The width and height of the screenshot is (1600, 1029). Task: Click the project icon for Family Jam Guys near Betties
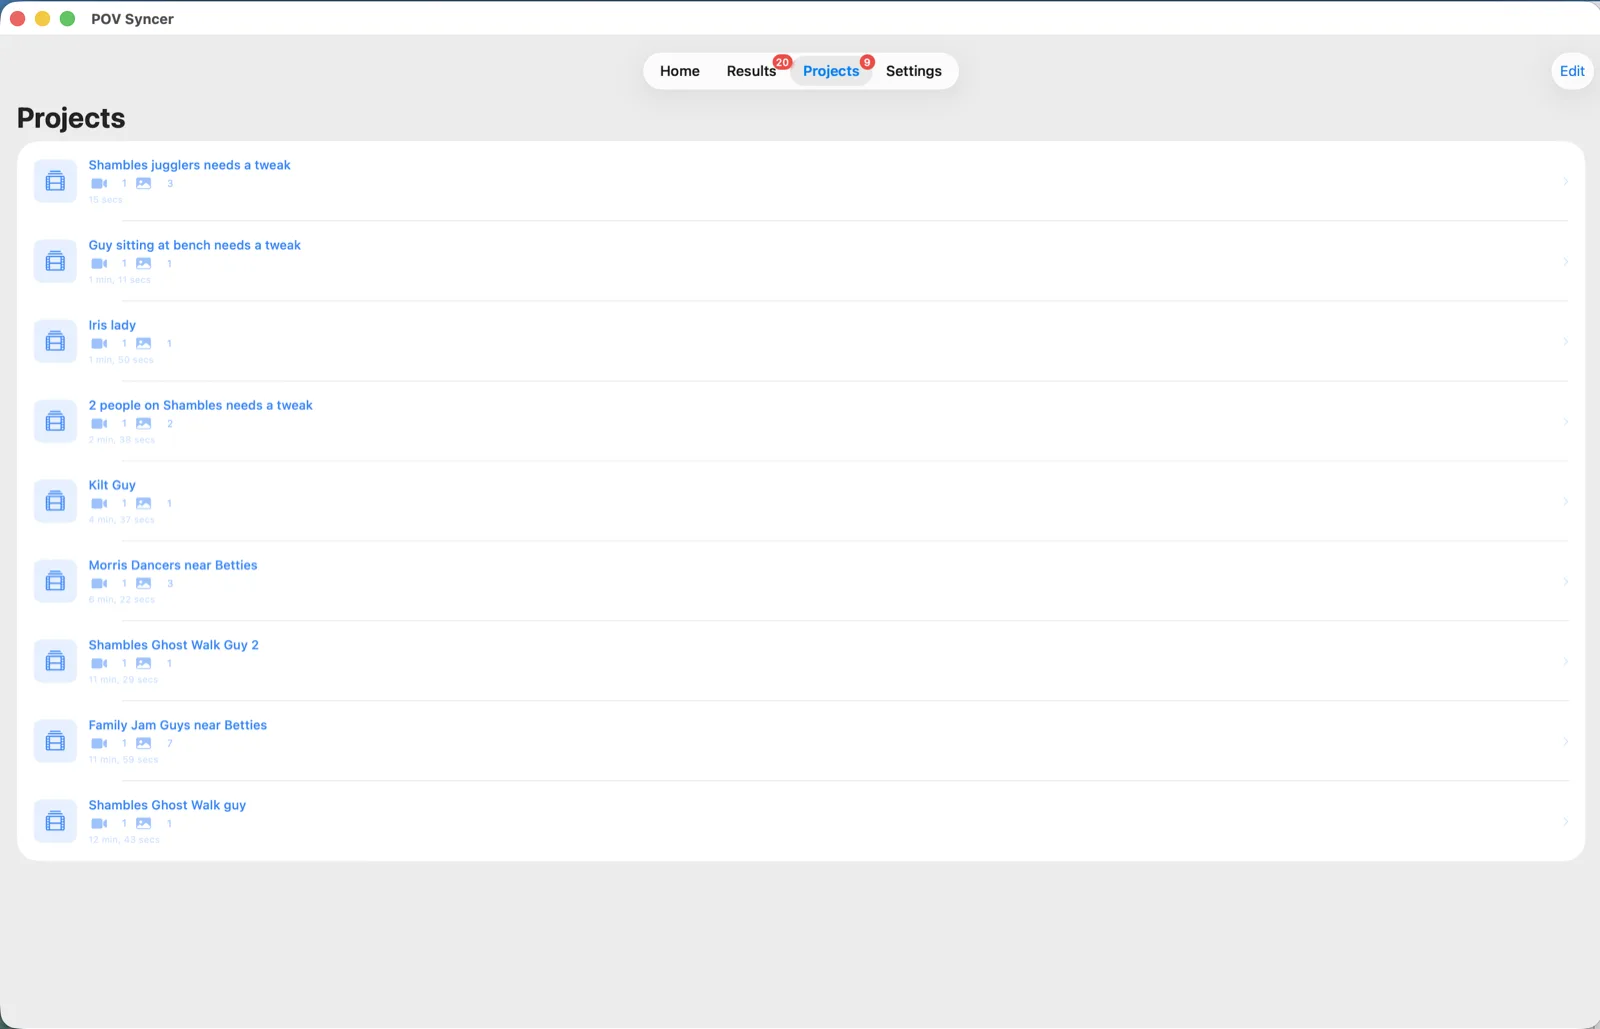point(55,741)
